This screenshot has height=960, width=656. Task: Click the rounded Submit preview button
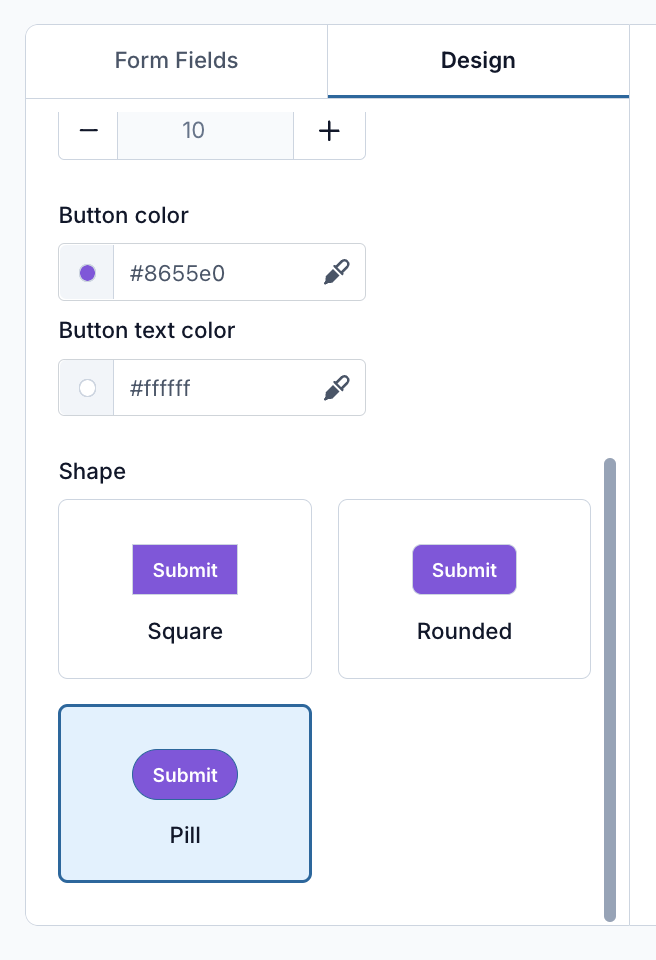point(464,569)
